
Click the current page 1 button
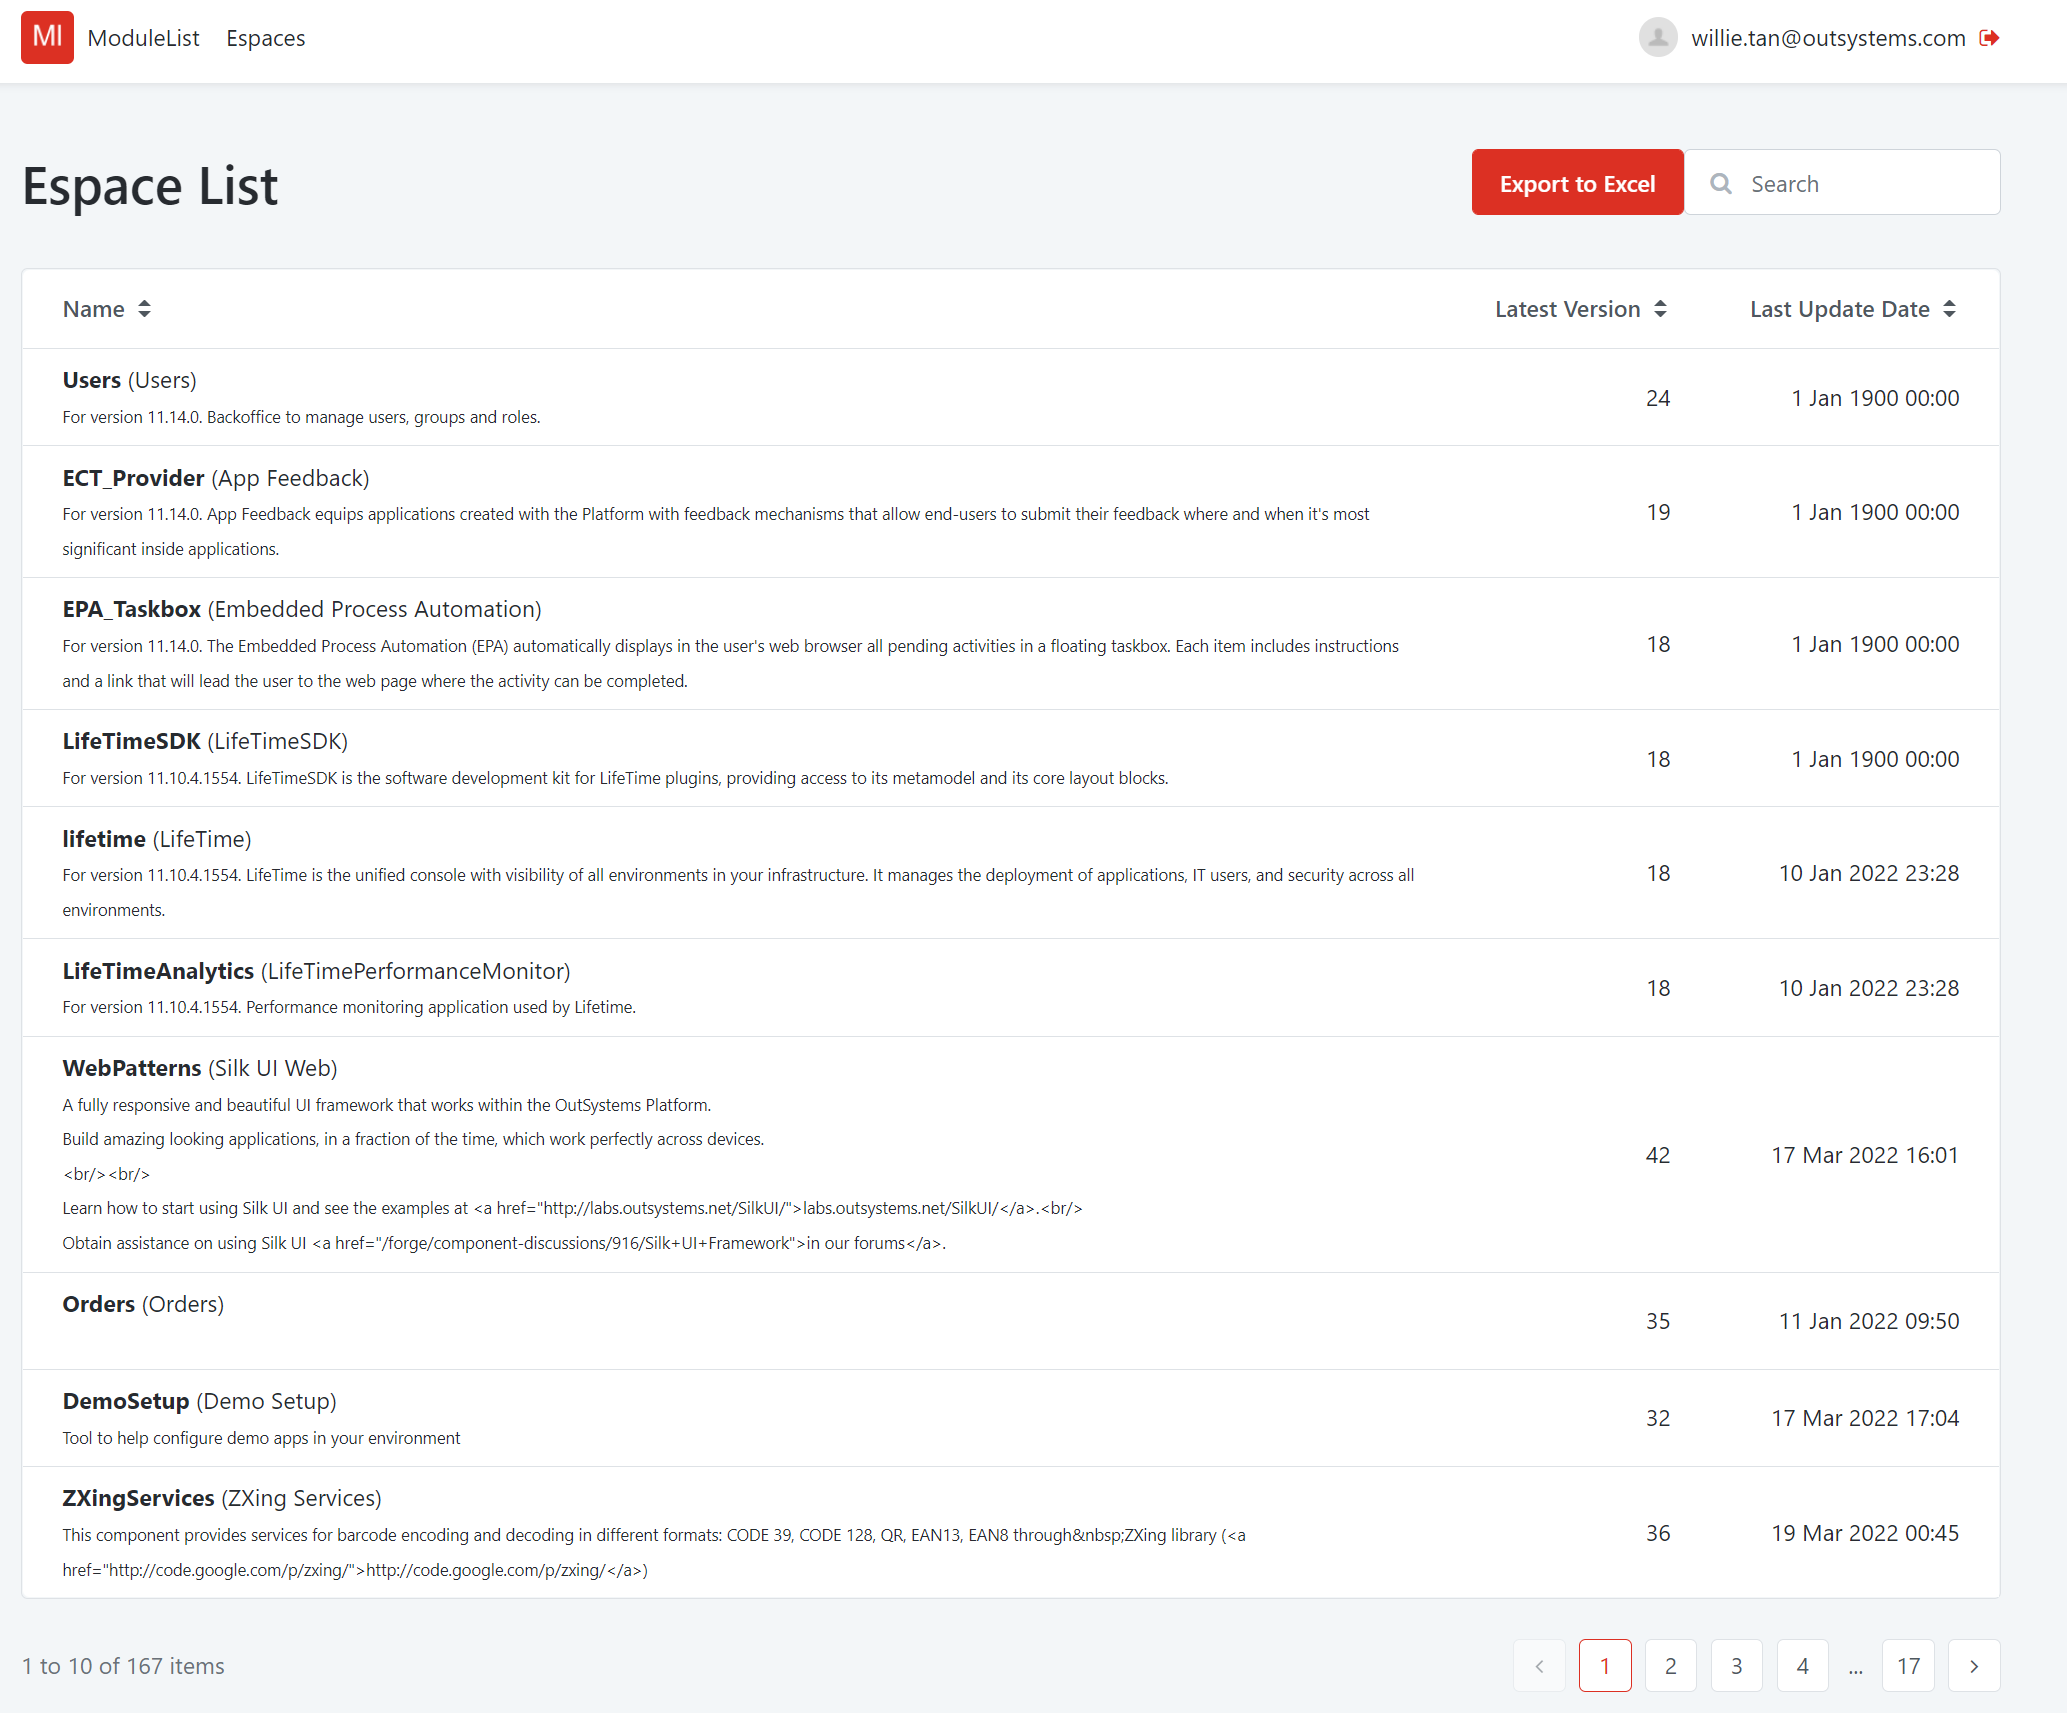click(1605, 1665)
